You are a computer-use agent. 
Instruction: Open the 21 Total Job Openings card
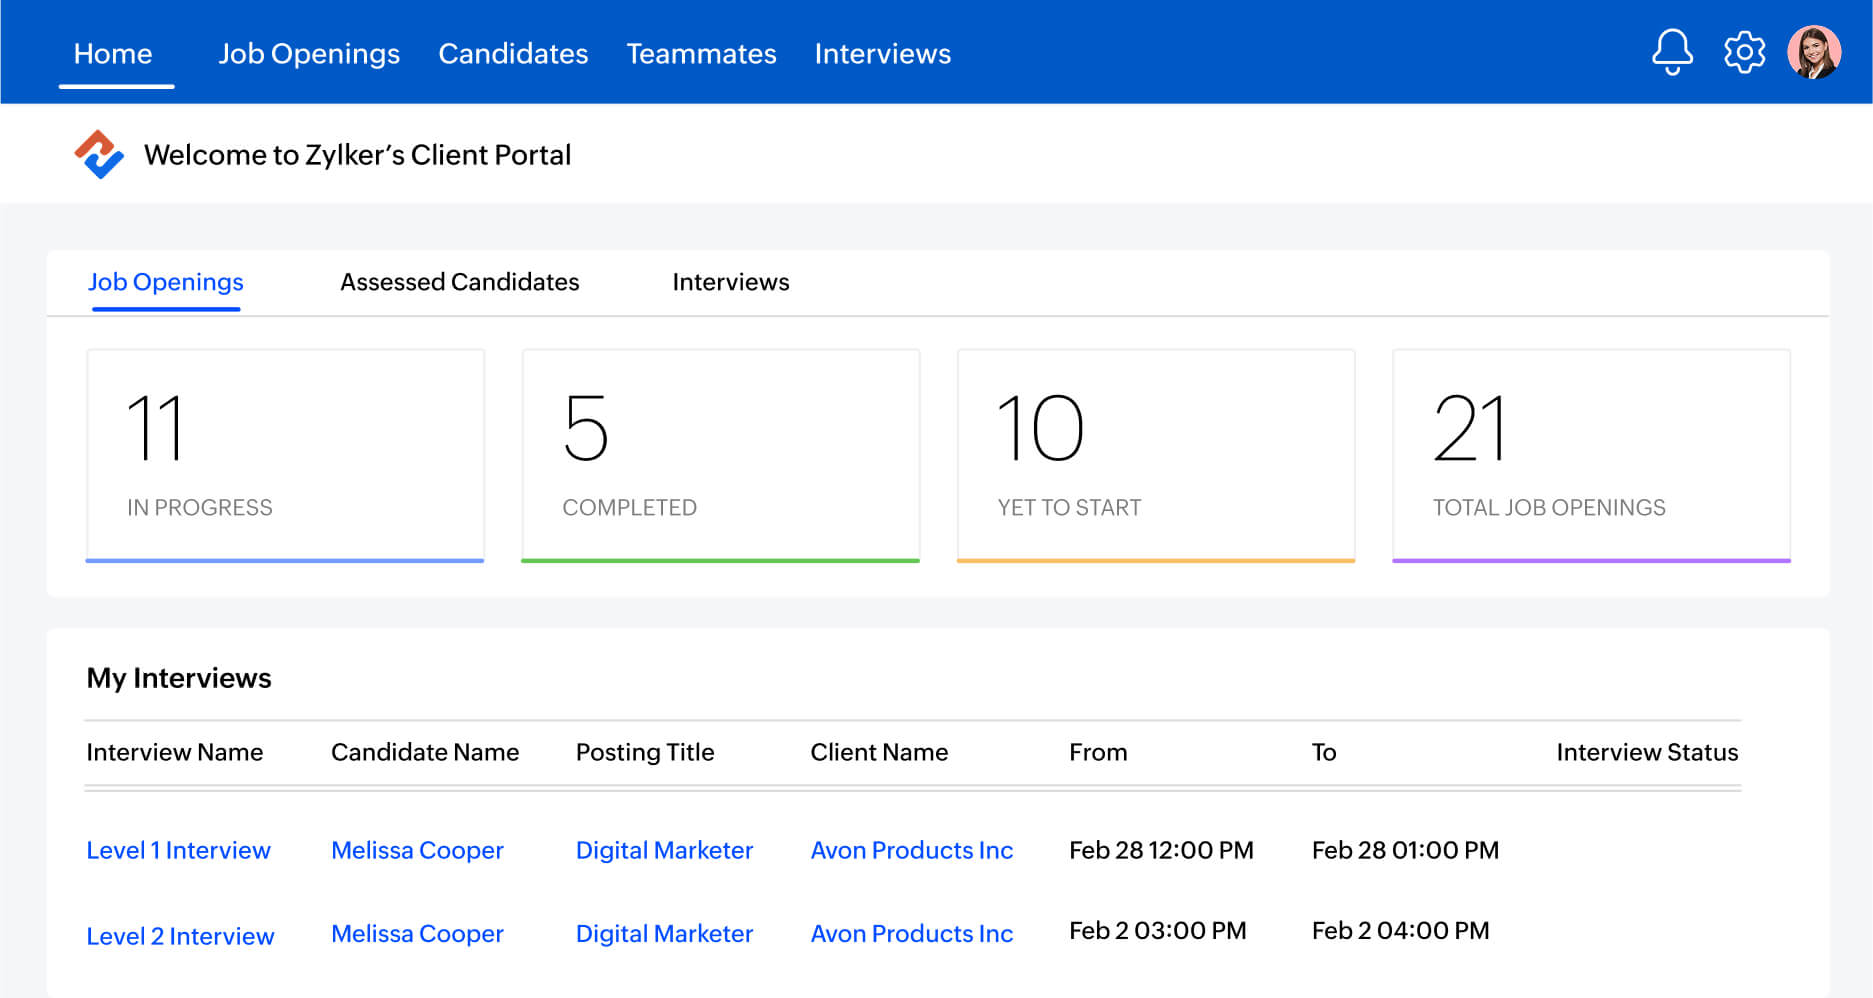click(1591, 455)
